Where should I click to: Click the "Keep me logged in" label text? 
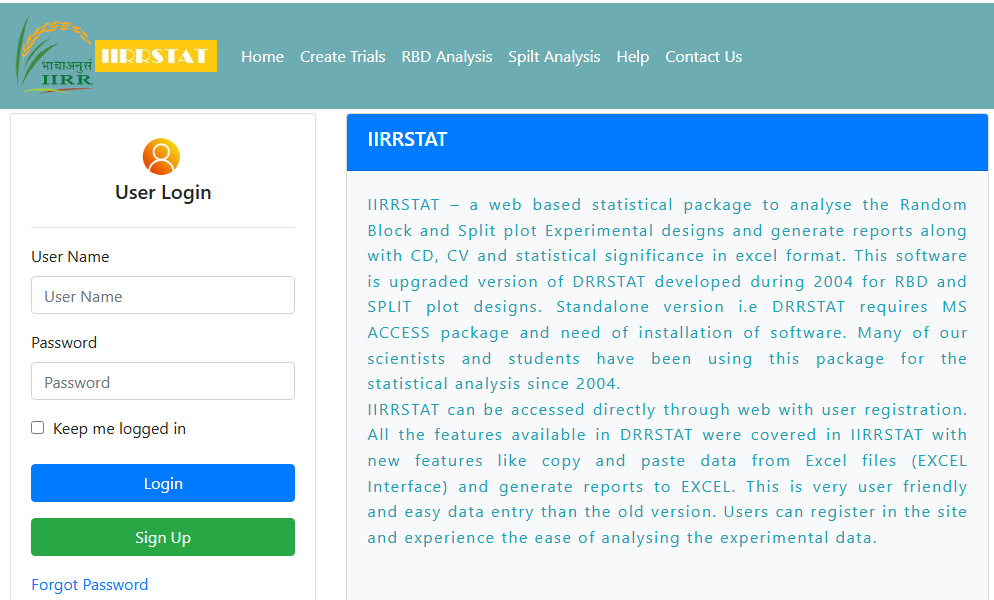point(119,429)
